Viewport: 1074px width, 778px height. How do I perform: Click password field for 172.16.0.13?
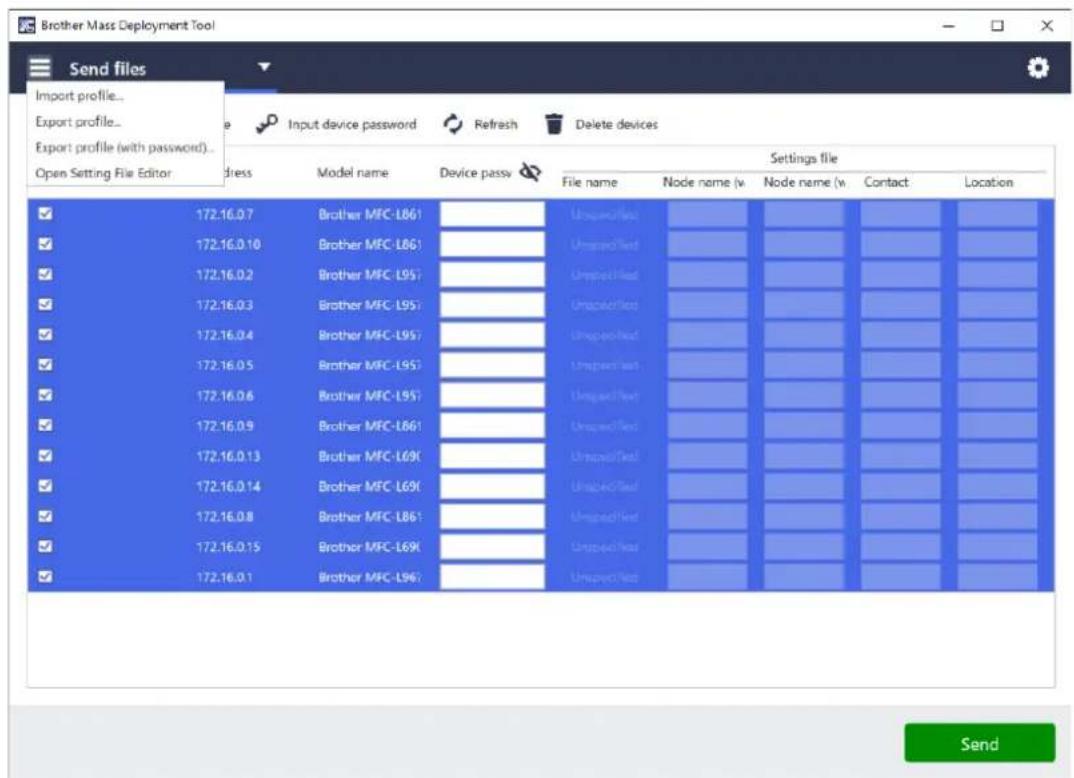click(x=492, y=456)
